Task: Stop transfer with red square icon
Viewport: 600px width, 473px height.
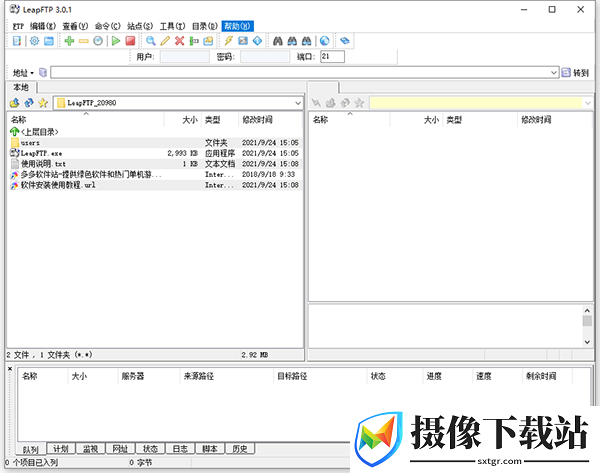Action: tap(130, 41)
